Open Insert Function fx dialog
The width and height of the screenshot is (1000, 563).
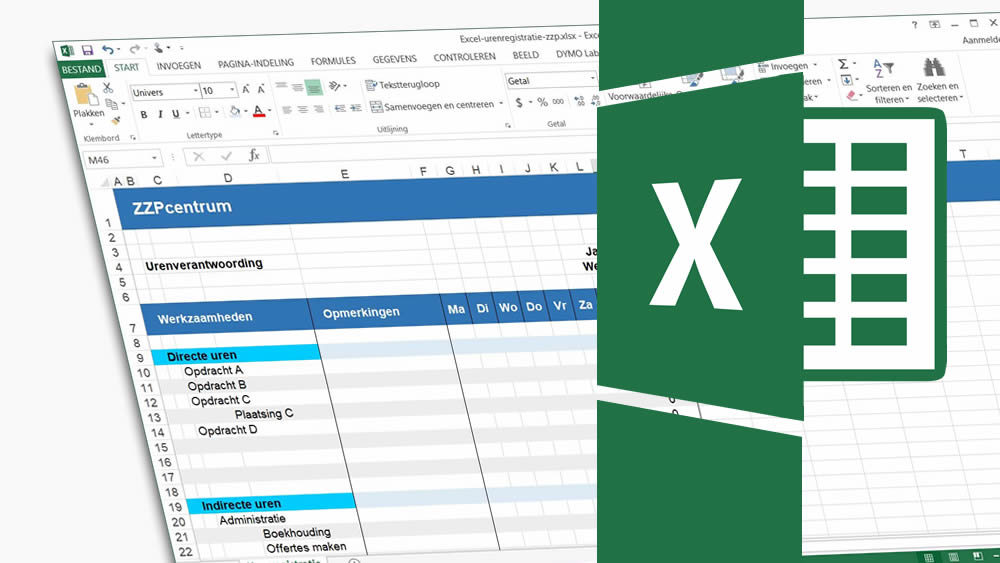pyautogui.click(x=254, y=155)
